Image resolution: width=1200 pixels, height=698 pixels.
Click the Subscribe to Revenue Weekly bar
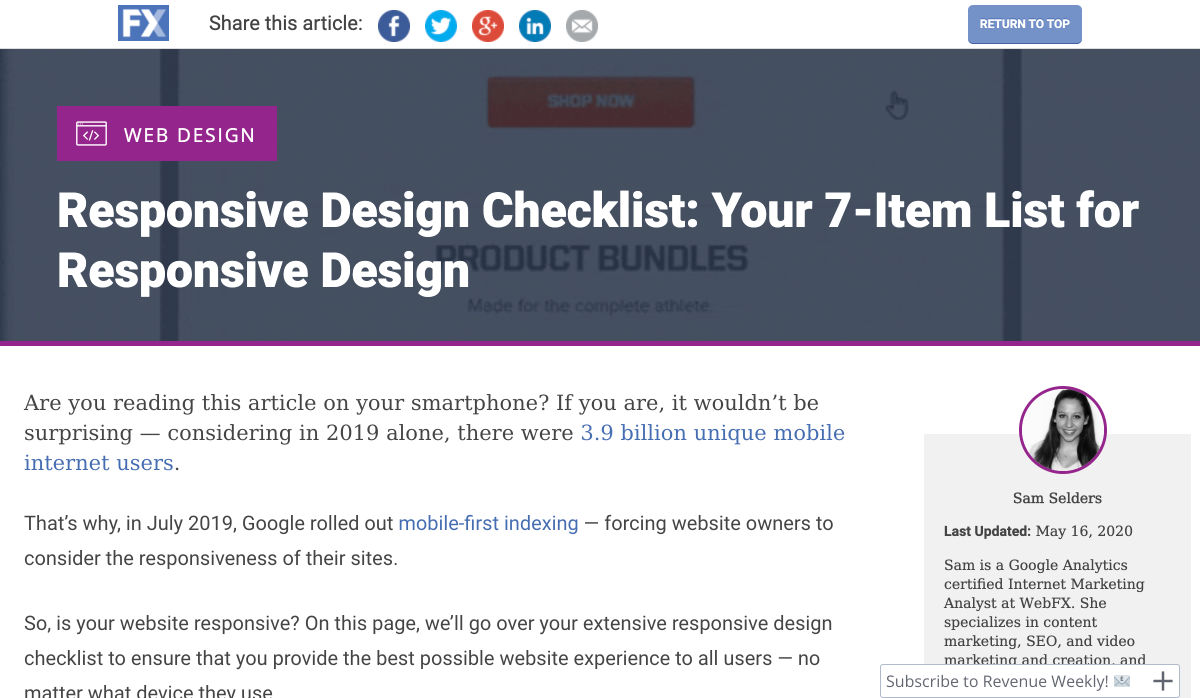1032,681
